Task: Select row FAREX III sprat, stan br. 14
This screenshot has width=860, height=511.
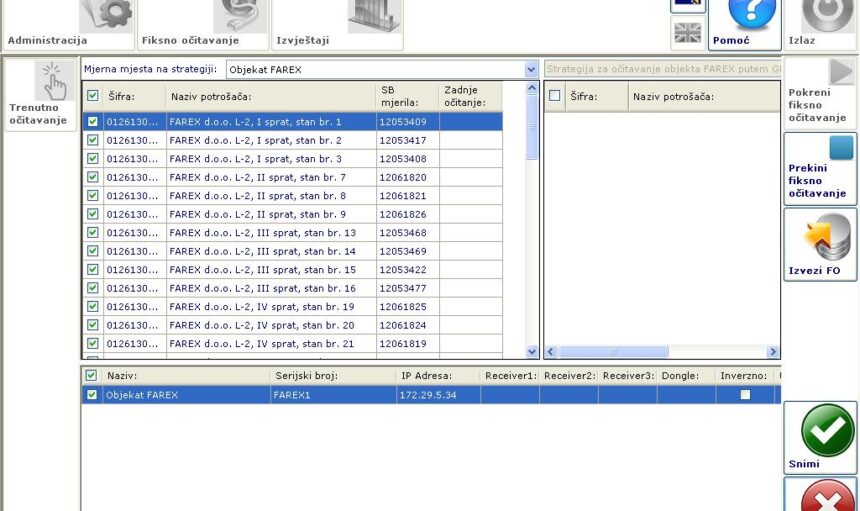Action: [293, 251]
